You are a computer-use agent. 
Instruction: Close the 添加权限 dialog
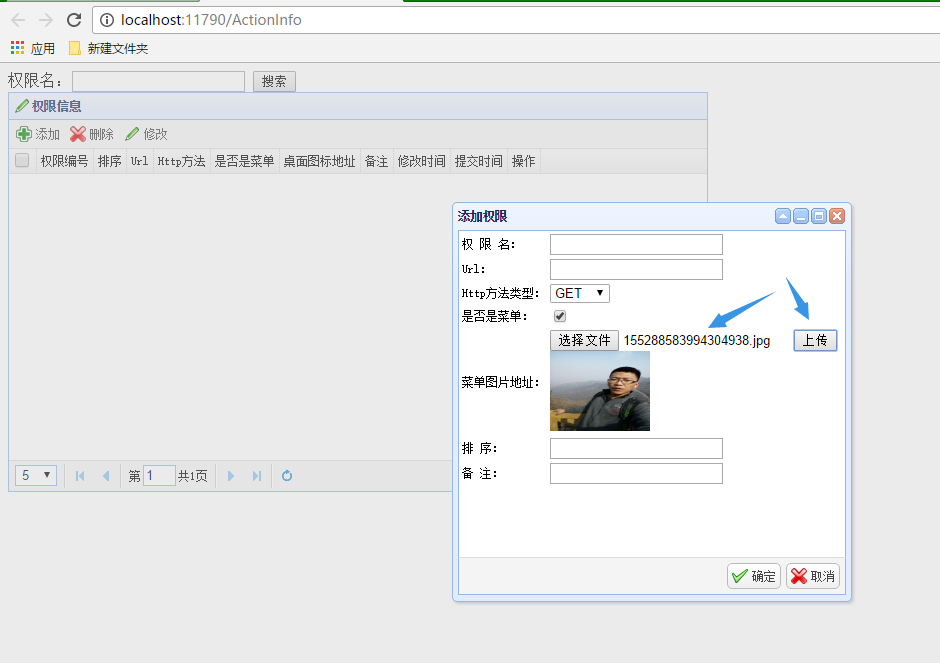point(837,216)
